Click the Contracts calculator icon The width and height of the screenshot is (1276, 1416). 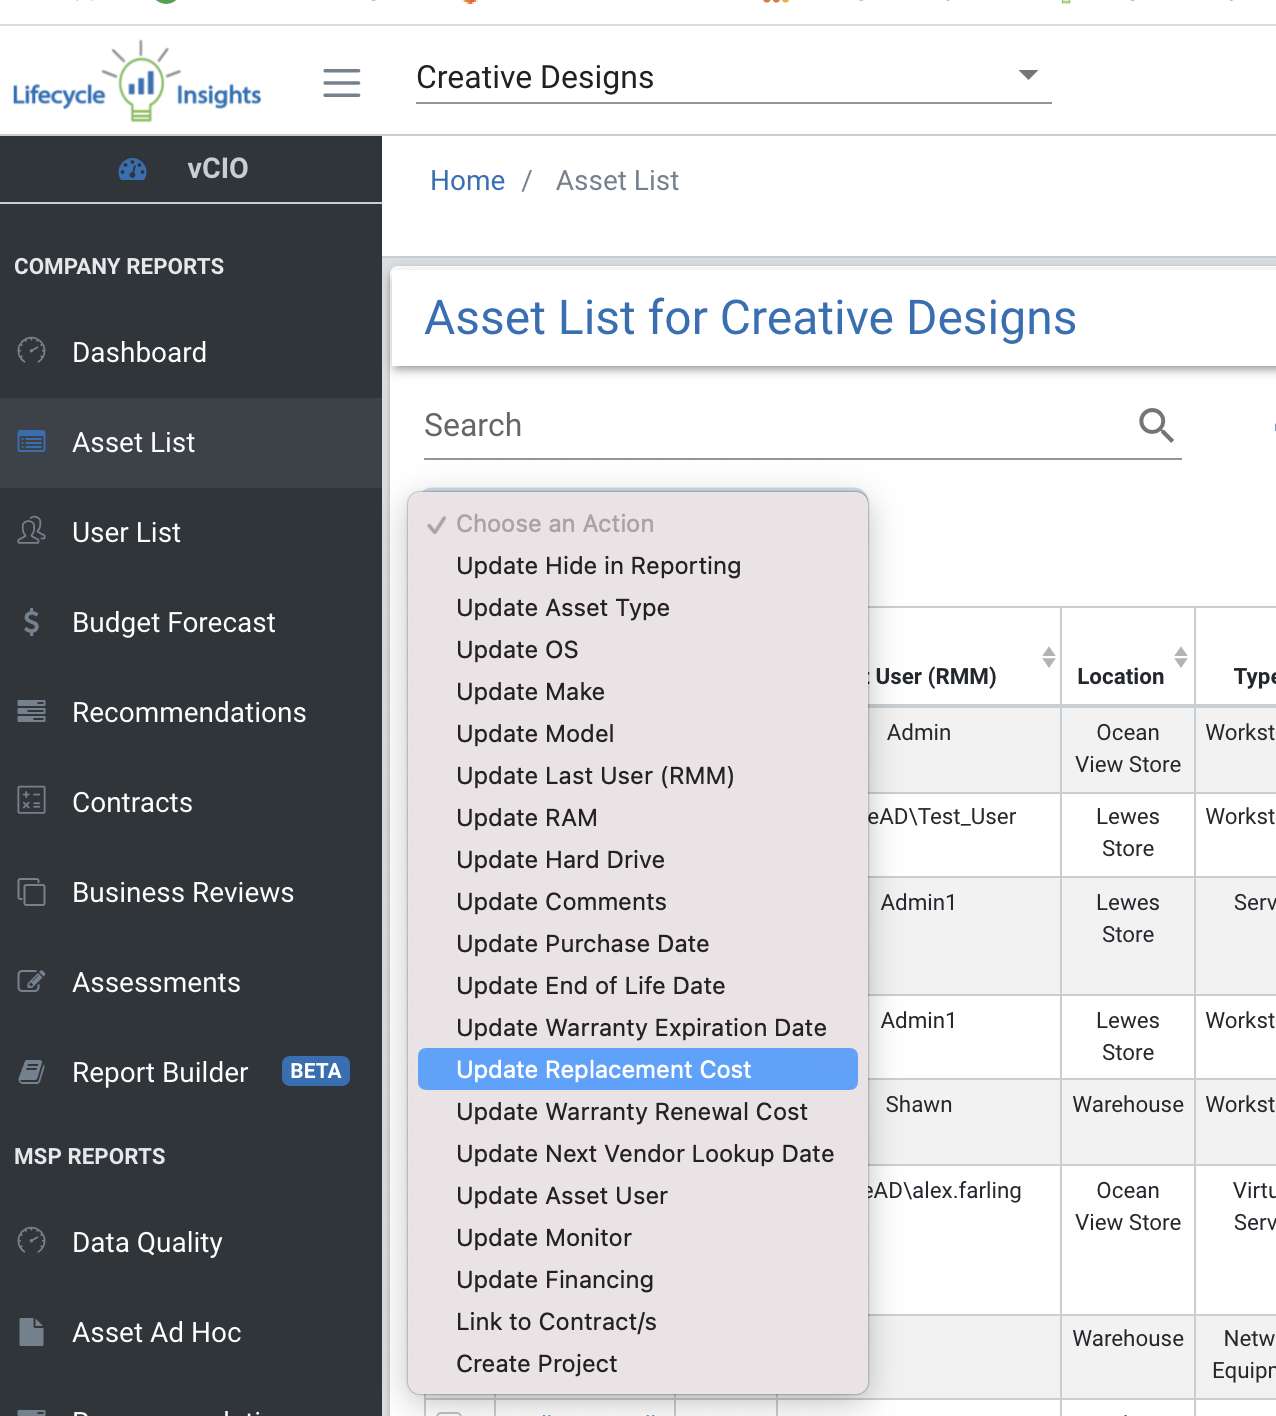coord(32,800)
